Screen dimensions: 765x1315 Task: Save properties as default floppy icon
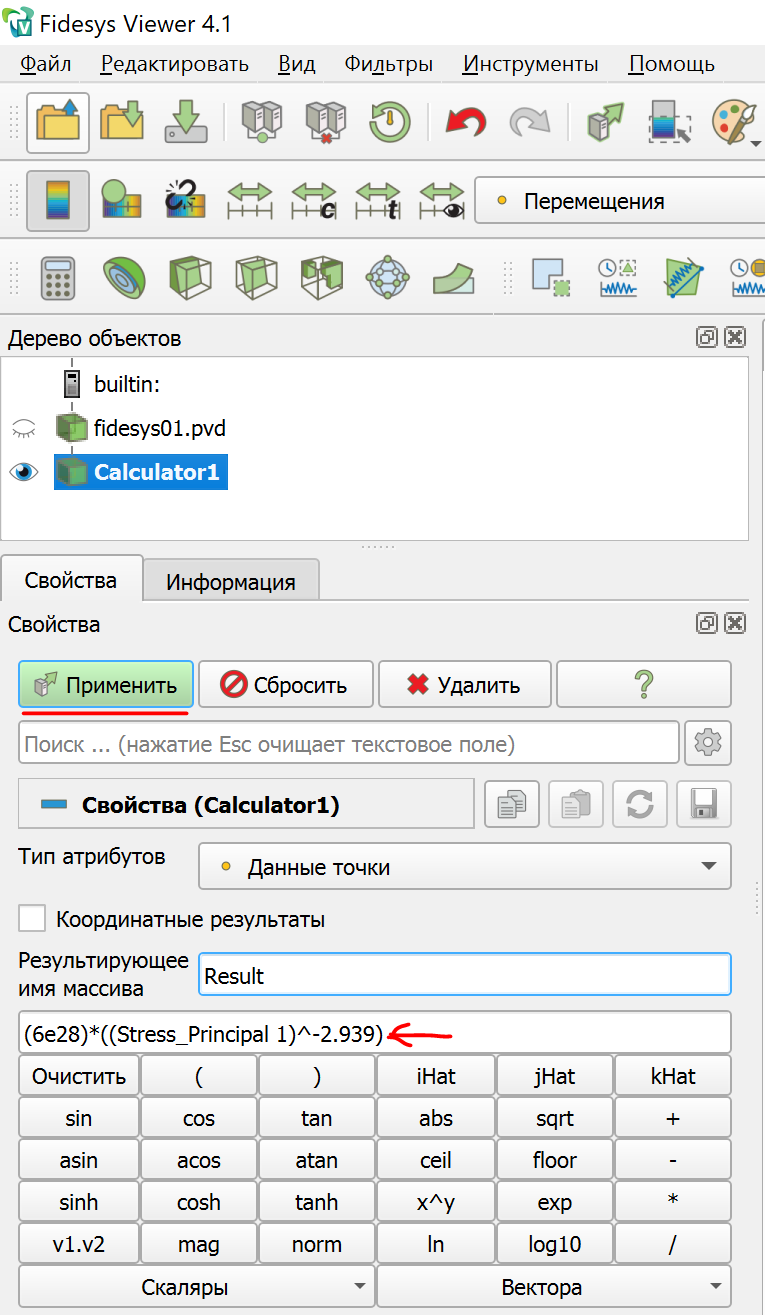coord(704,804)
